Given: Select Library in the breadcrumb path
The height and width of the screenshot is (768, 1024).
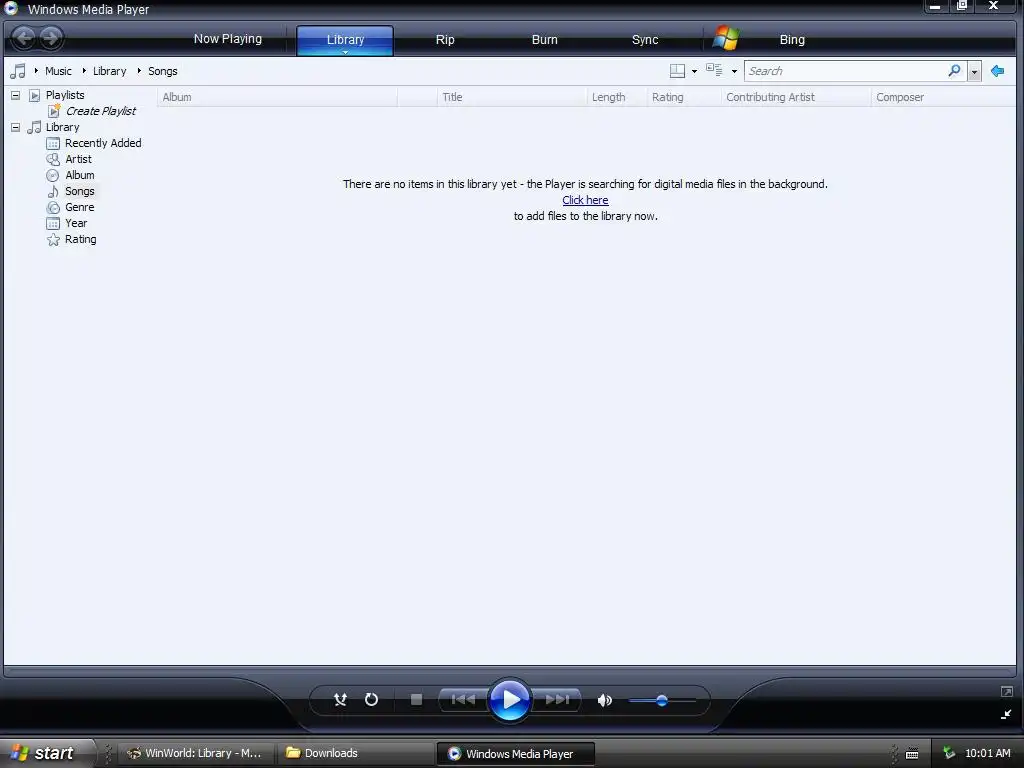Looking at the screenshot, I should point(109,71).
